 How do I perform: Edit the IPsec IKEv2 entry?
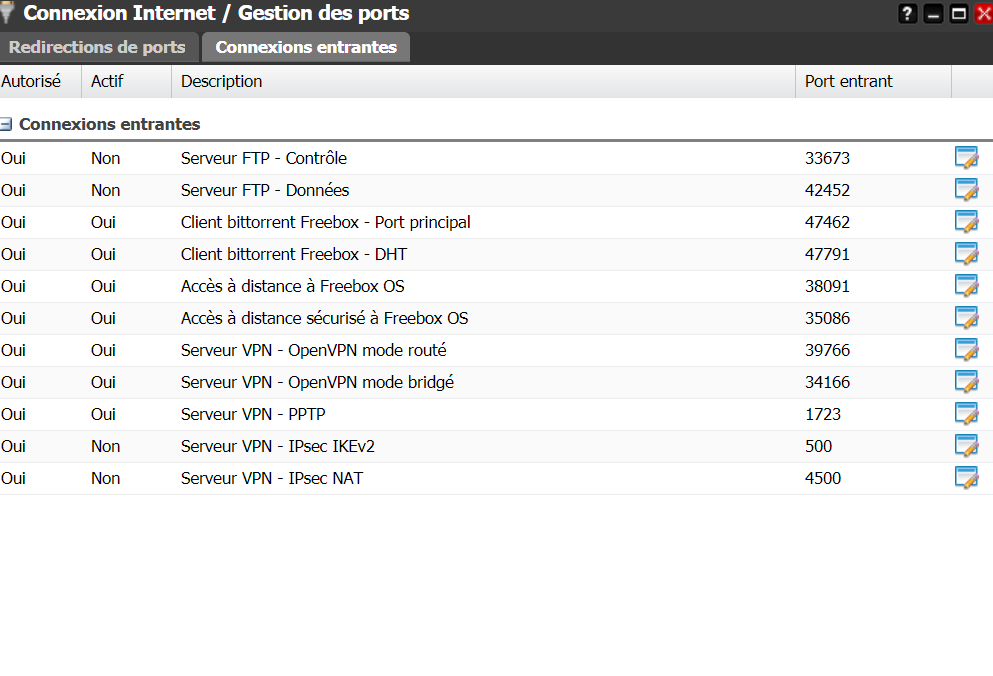[x=966, y=446]
